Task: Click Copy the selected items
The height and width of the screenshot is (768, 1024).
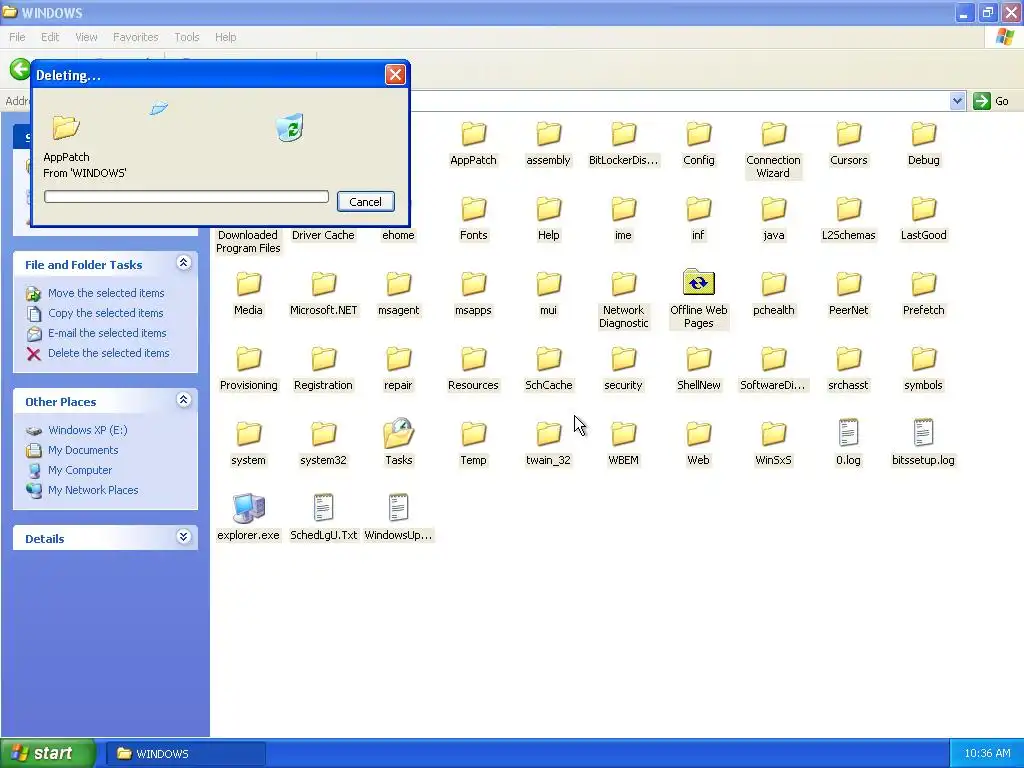Action: 106,313
